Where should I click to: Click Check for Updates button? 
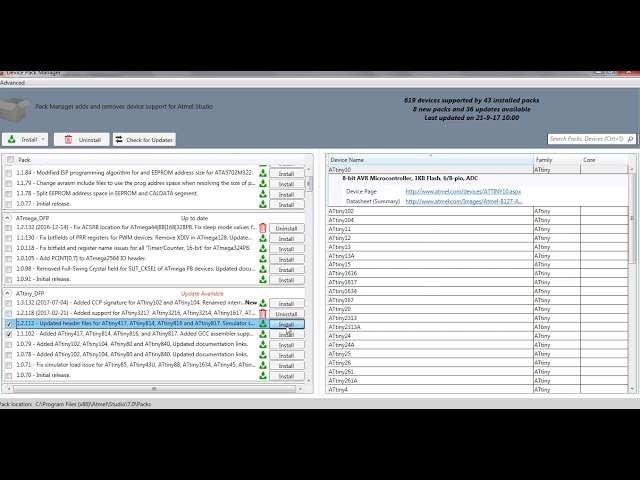pos(144,140)
